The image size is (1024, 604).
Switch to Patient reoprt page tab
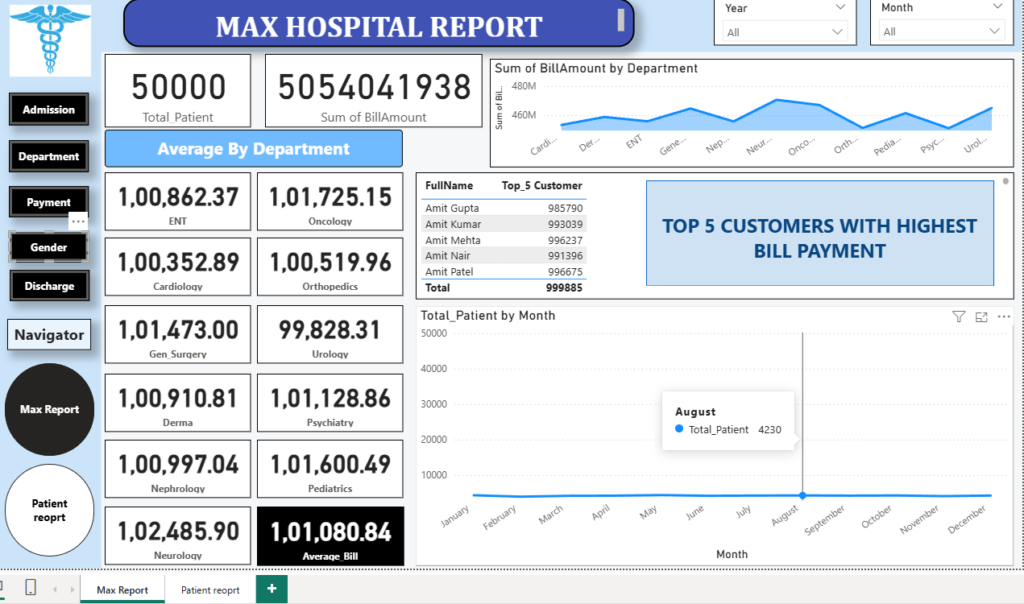pyautogui.click(x=210, y=590)
